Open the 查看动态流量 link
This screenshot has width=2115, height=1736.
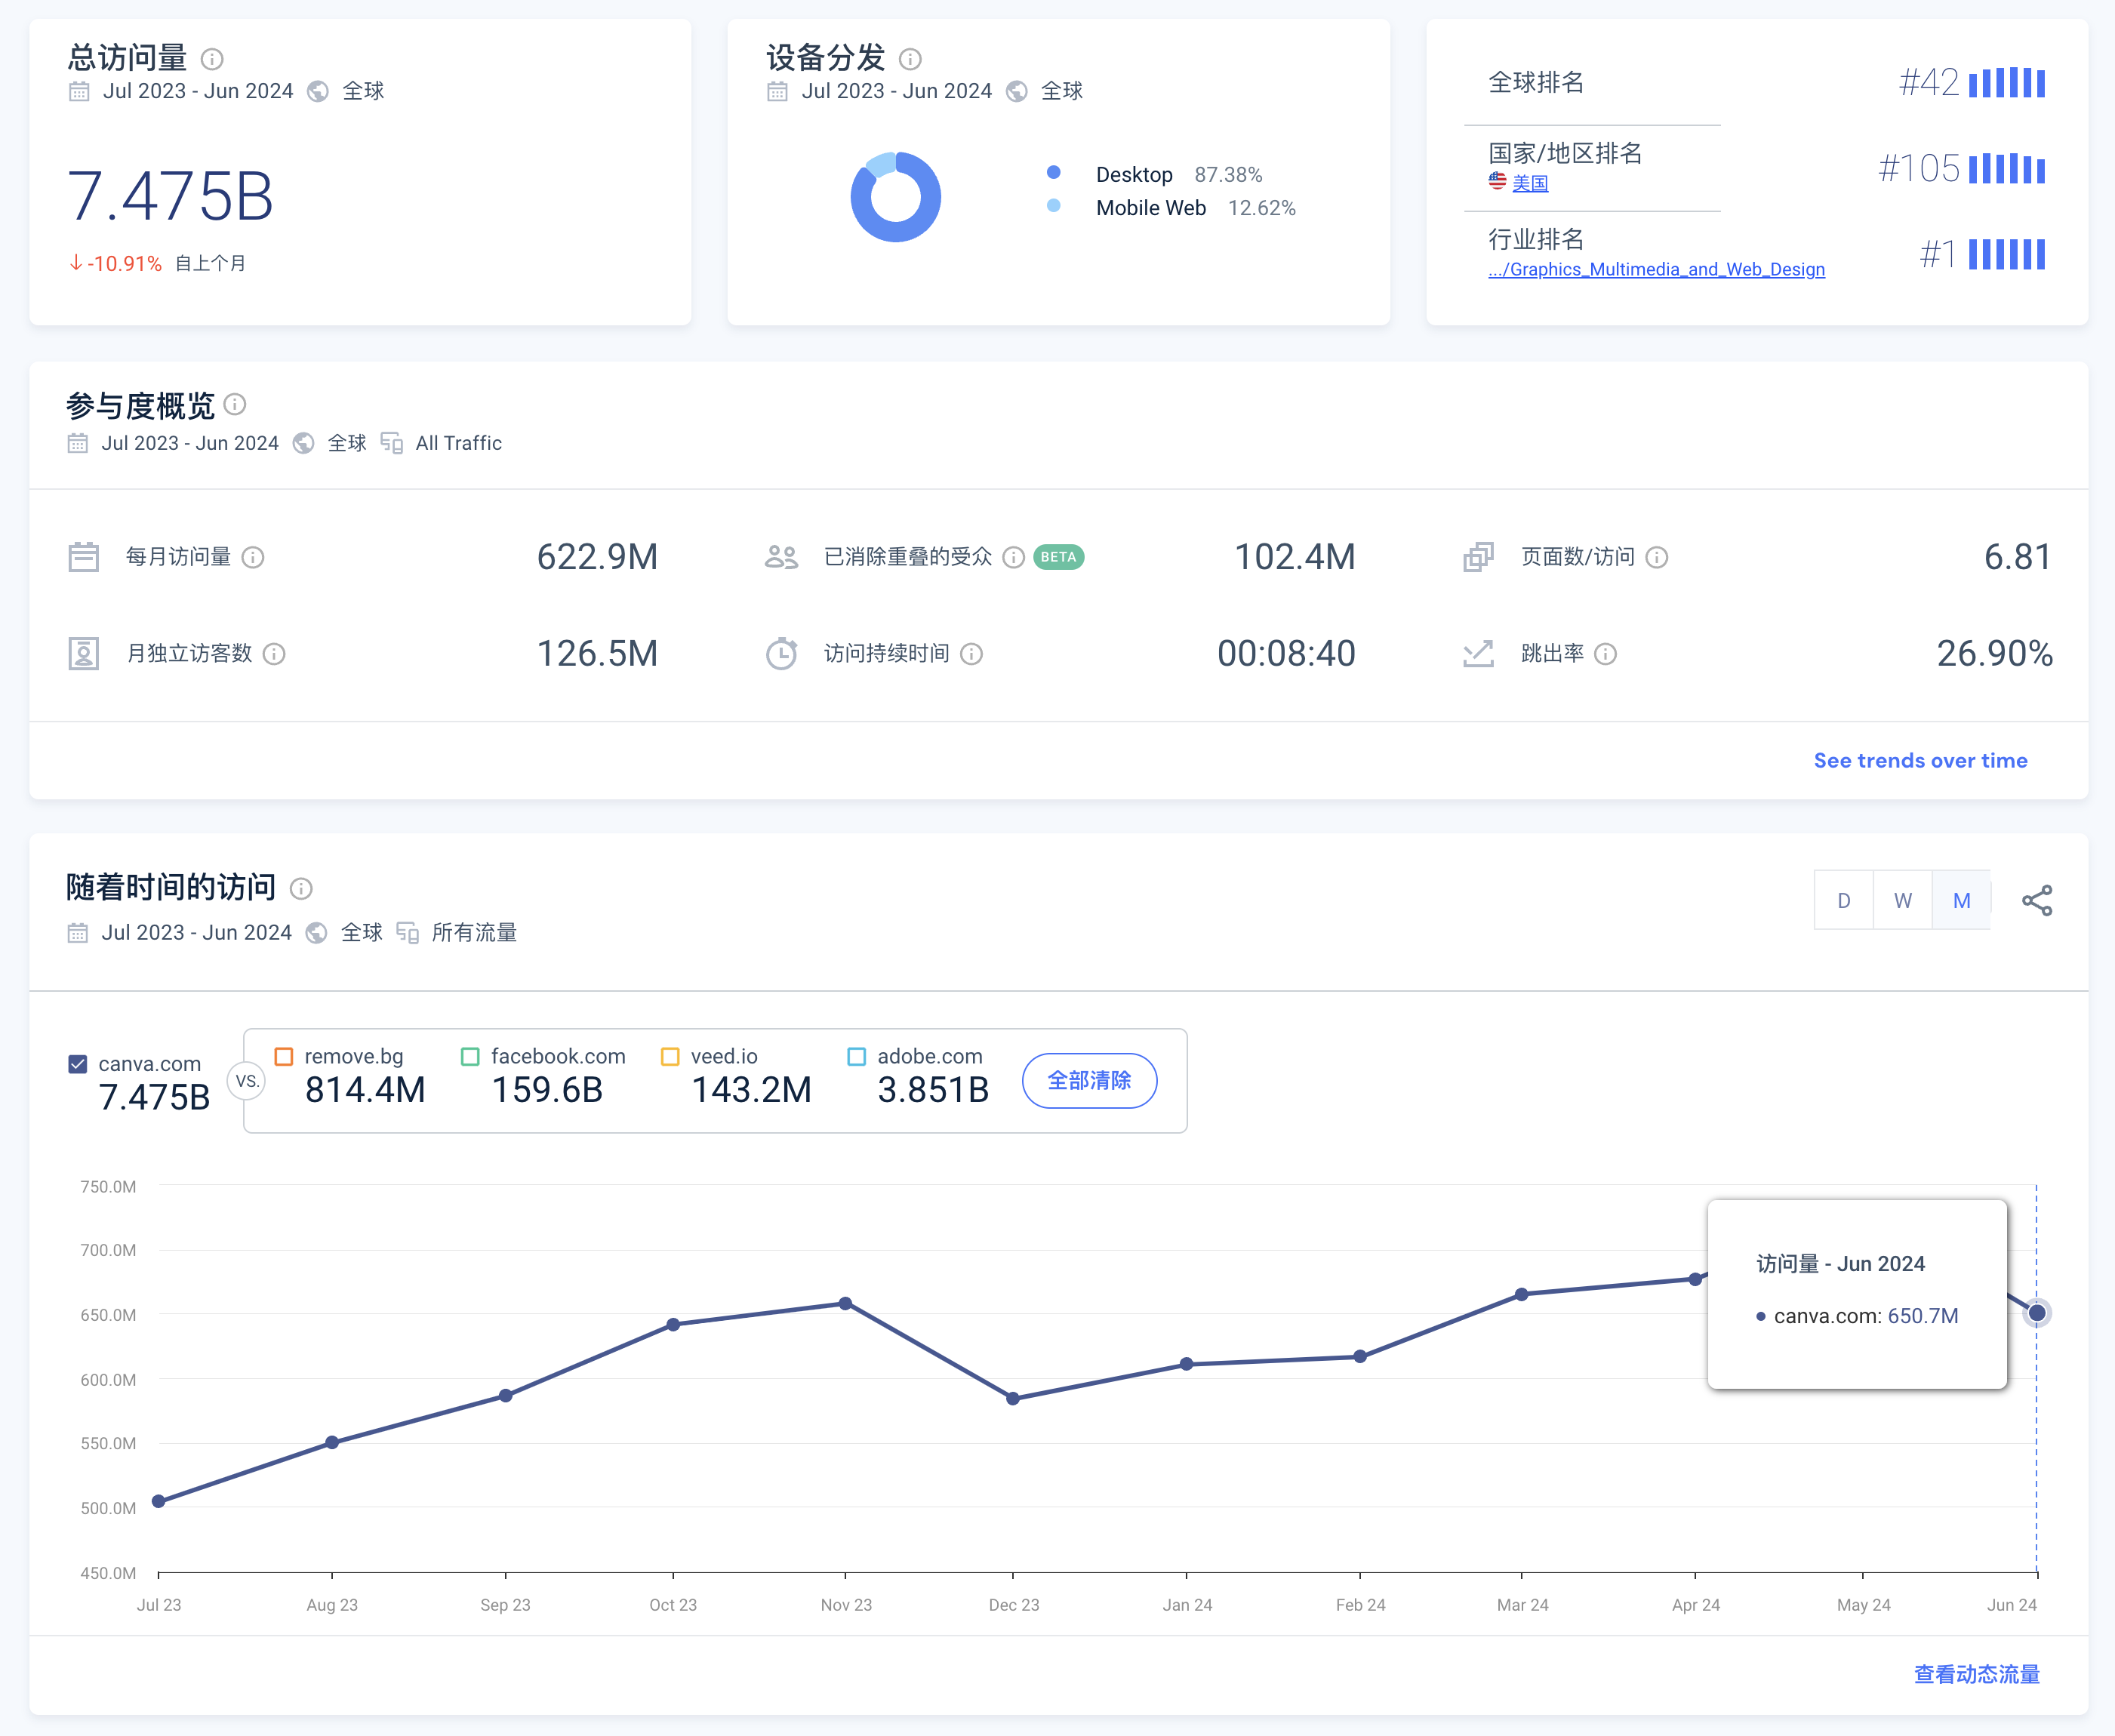pos(1976,1674)
